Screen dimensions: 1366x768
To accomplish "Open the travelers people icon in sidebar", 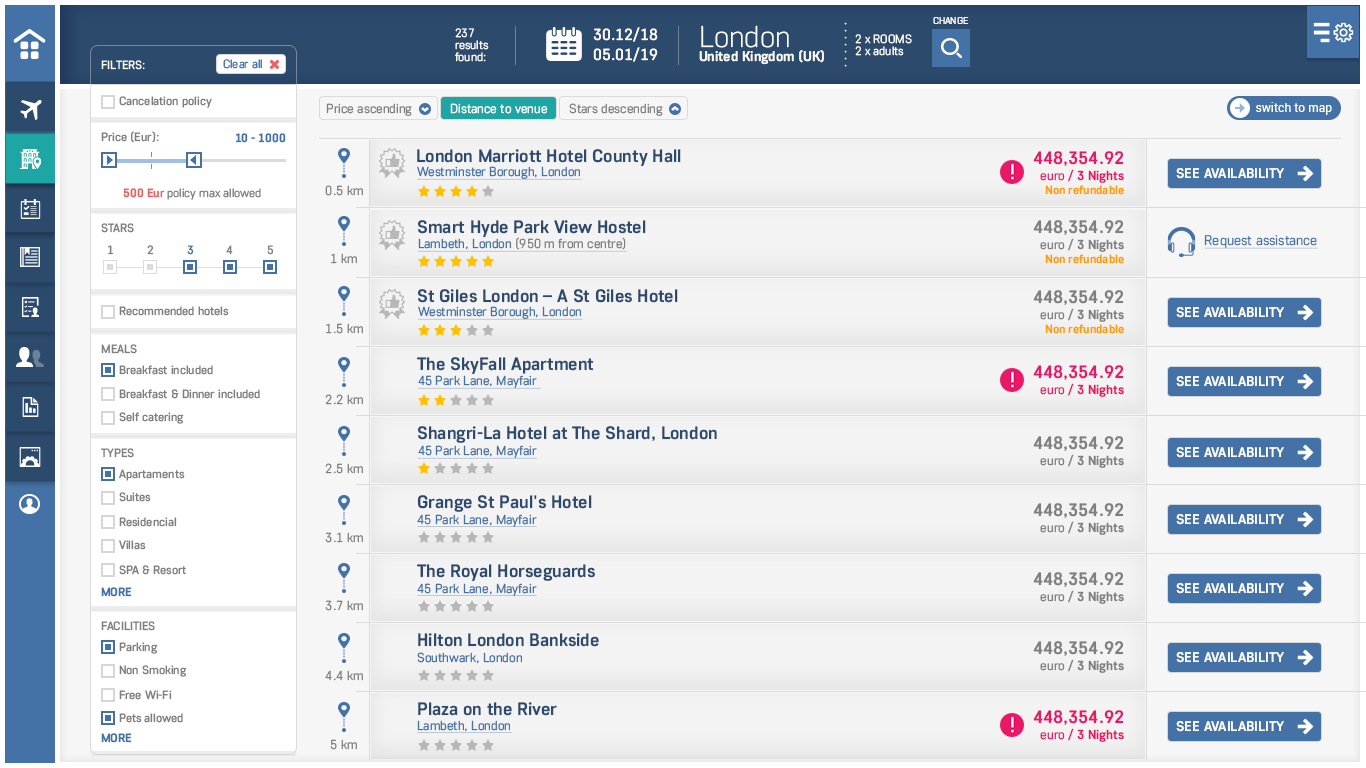I will point(30,357).
